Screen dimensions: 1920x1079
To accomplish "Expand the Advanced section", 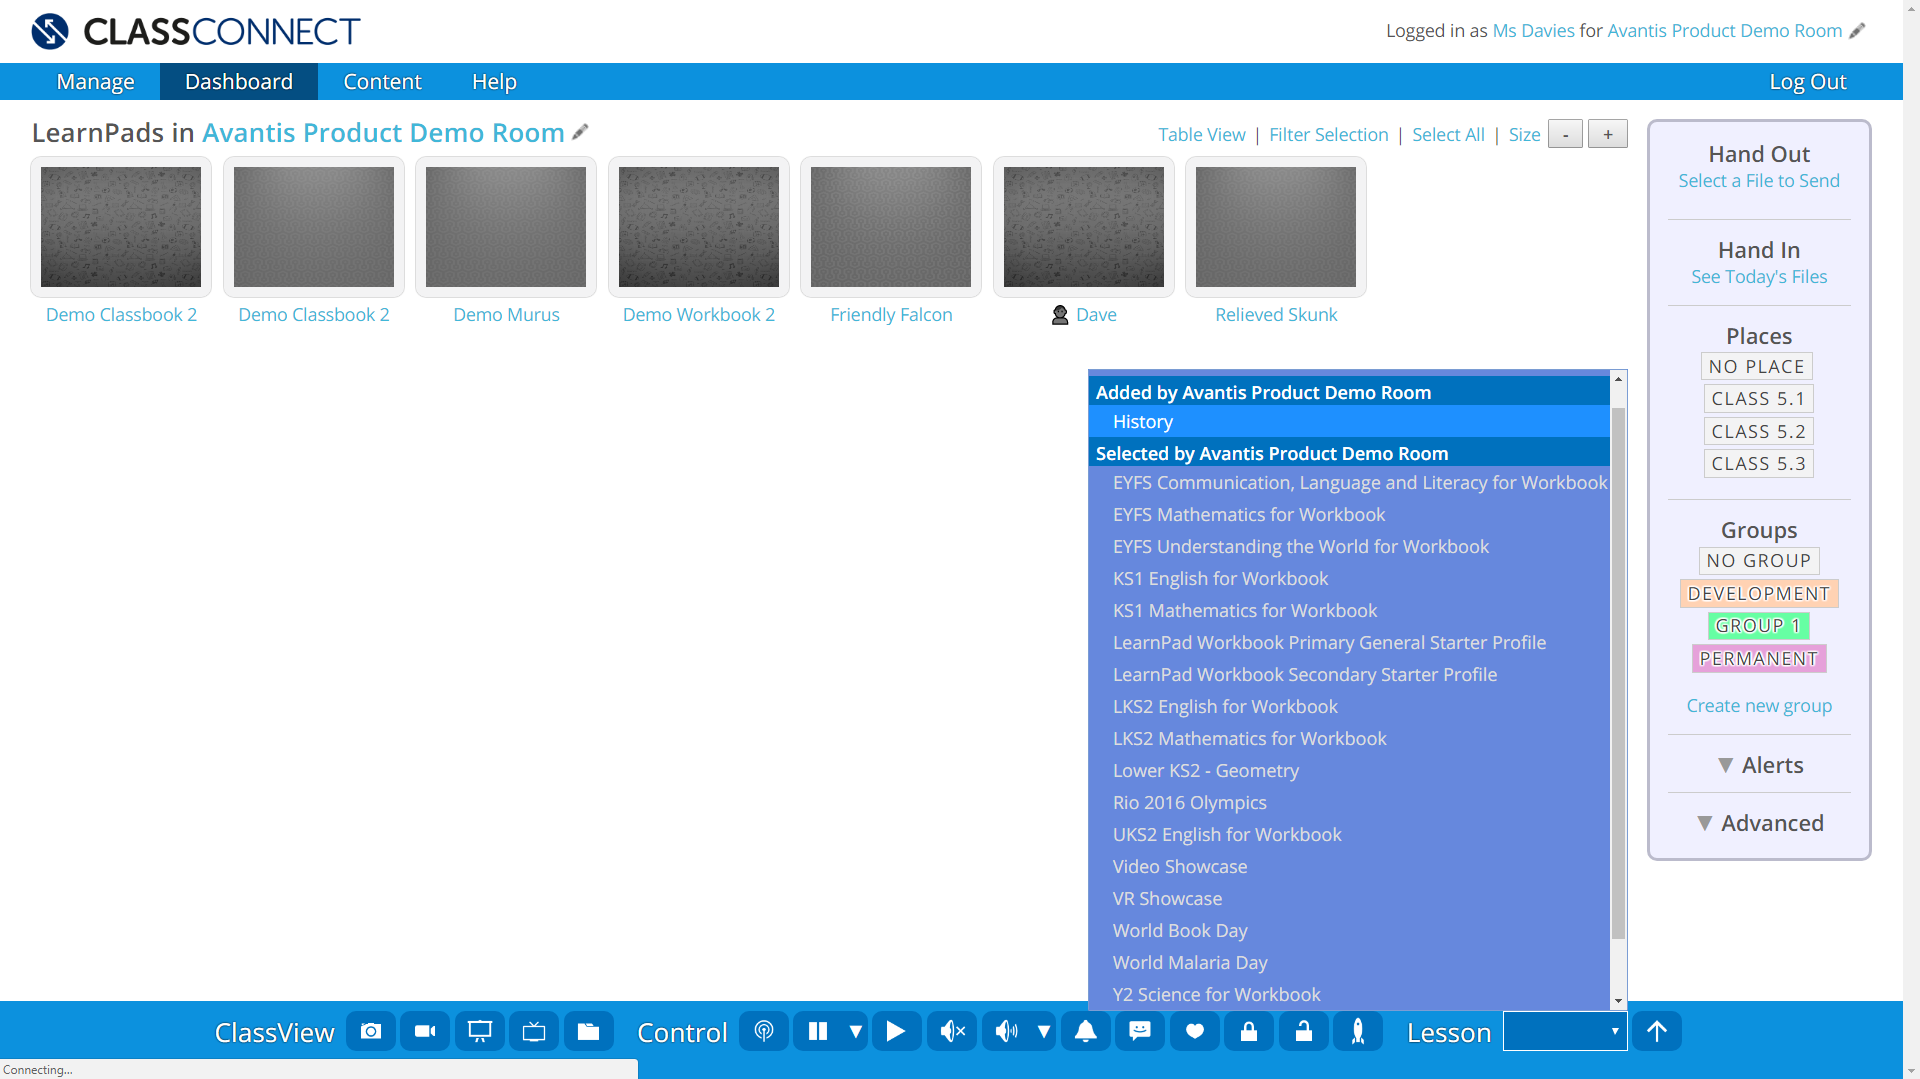I will [x=1759, y=823].
